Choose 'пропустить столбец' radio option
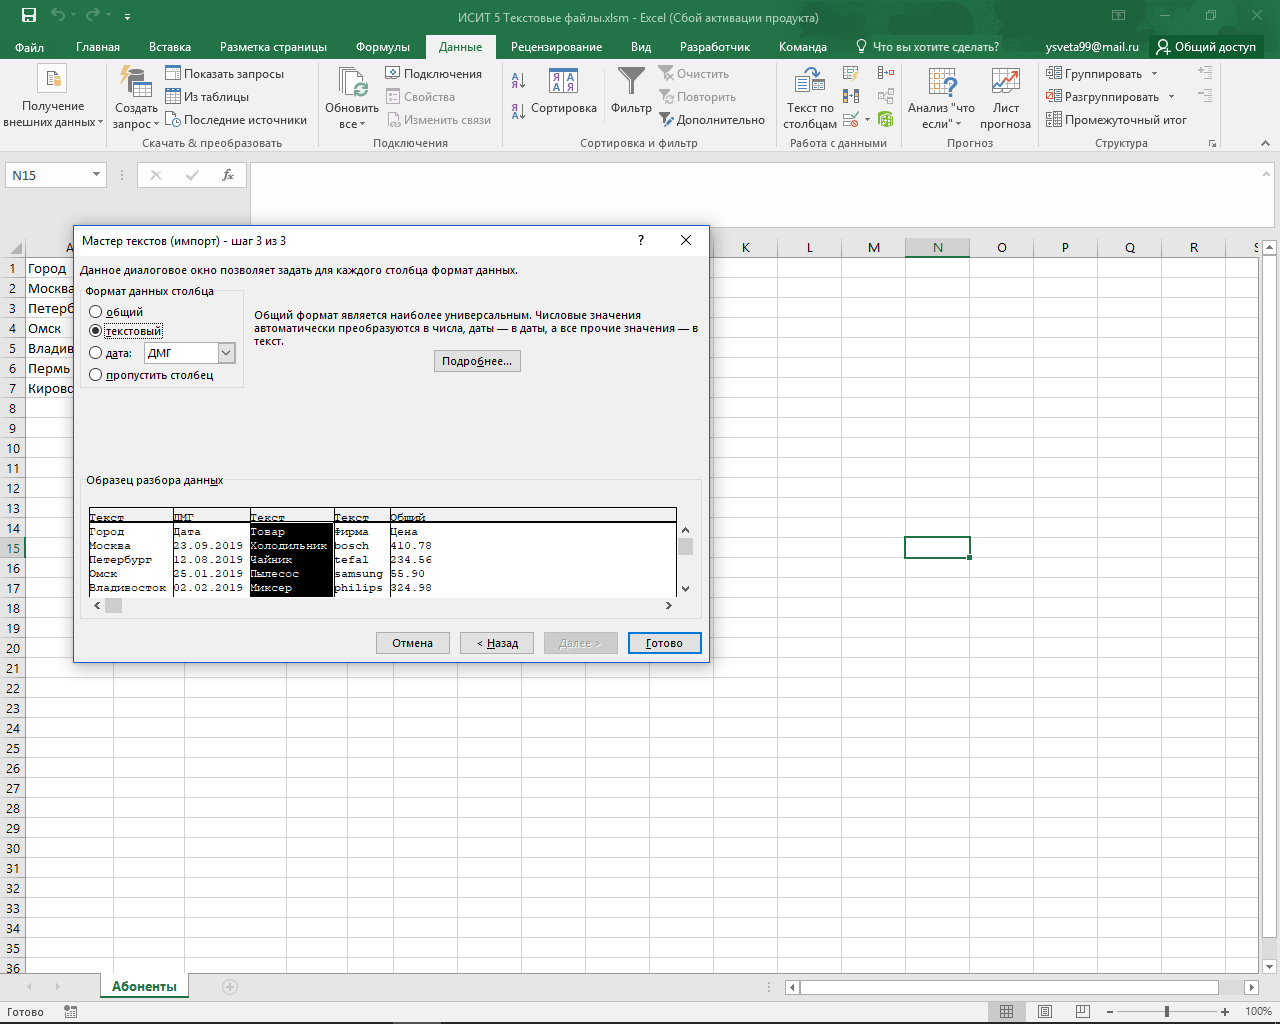This screenshot has width=1280, height=1024. tap(96, 375)
